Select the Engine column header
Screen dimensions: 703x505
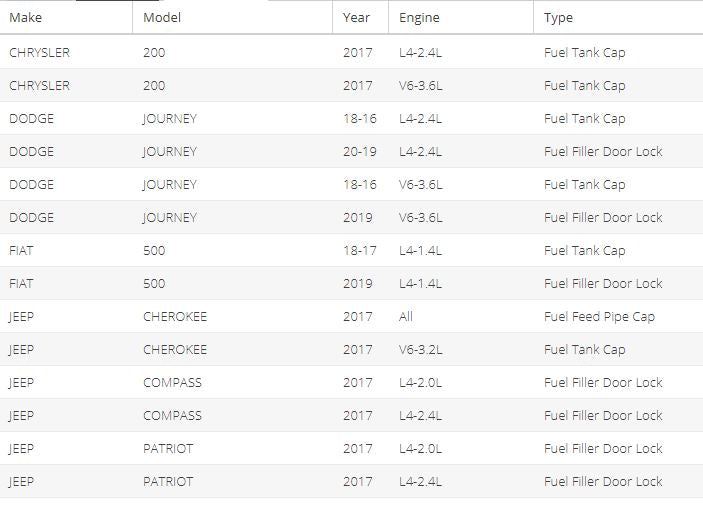tap(461, 17)
